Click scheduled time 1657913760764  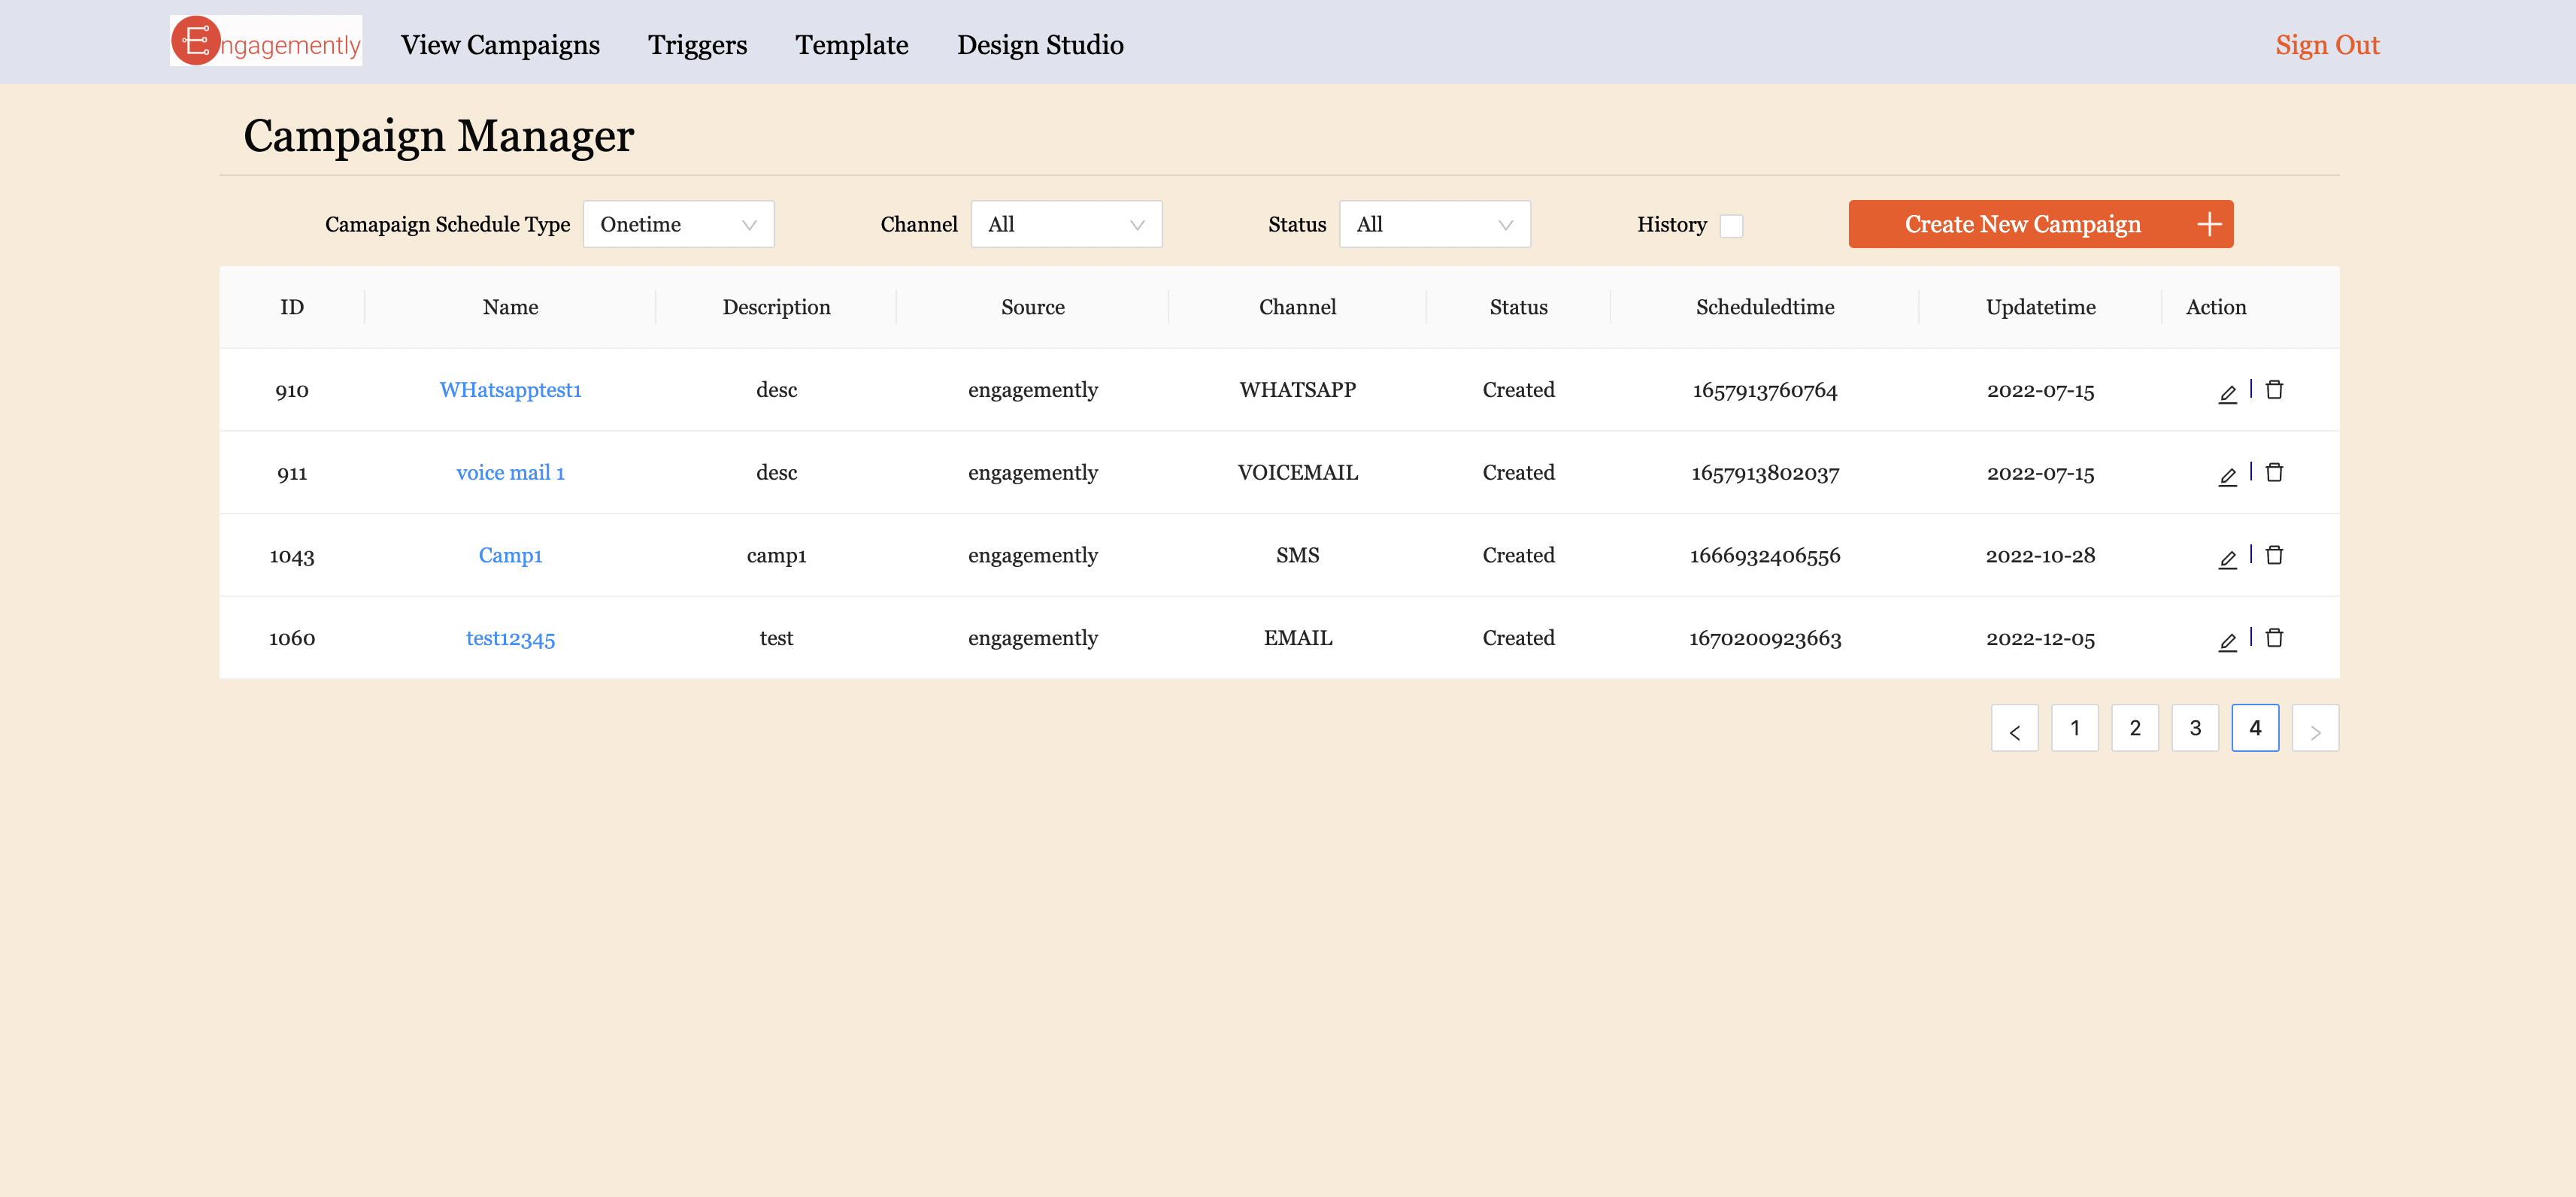pyautogui.click(x=1765, y=390)
